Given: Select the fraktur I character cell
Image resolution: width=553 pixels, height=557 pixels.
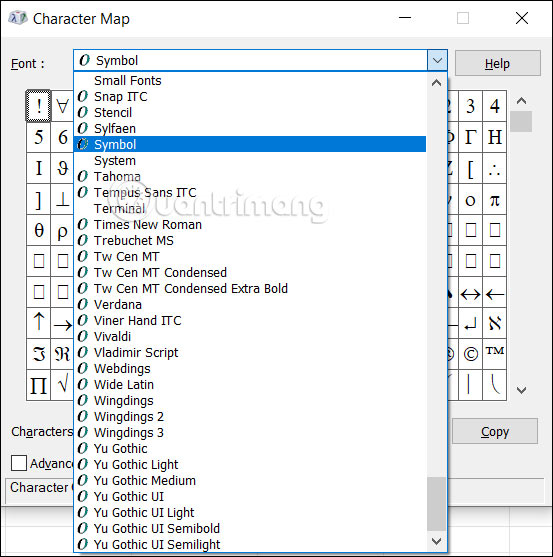Looking at the screenshot, I should [39, 354].
